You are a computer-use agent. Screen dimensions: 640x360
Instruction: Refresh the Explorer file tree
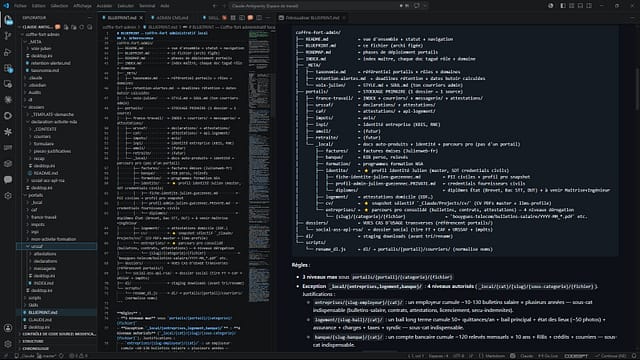click(x=82, y=27)
